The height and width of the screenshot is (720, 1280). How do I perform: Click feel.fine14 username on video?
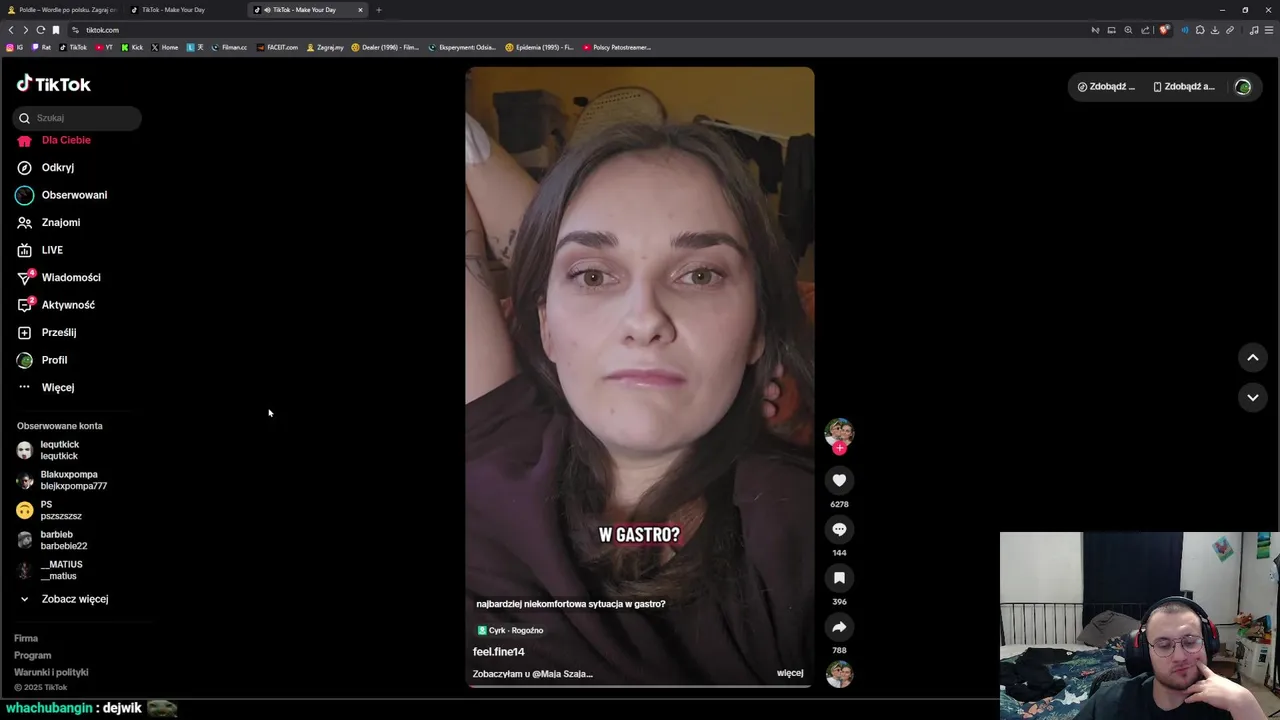click(x=499, y=652)
